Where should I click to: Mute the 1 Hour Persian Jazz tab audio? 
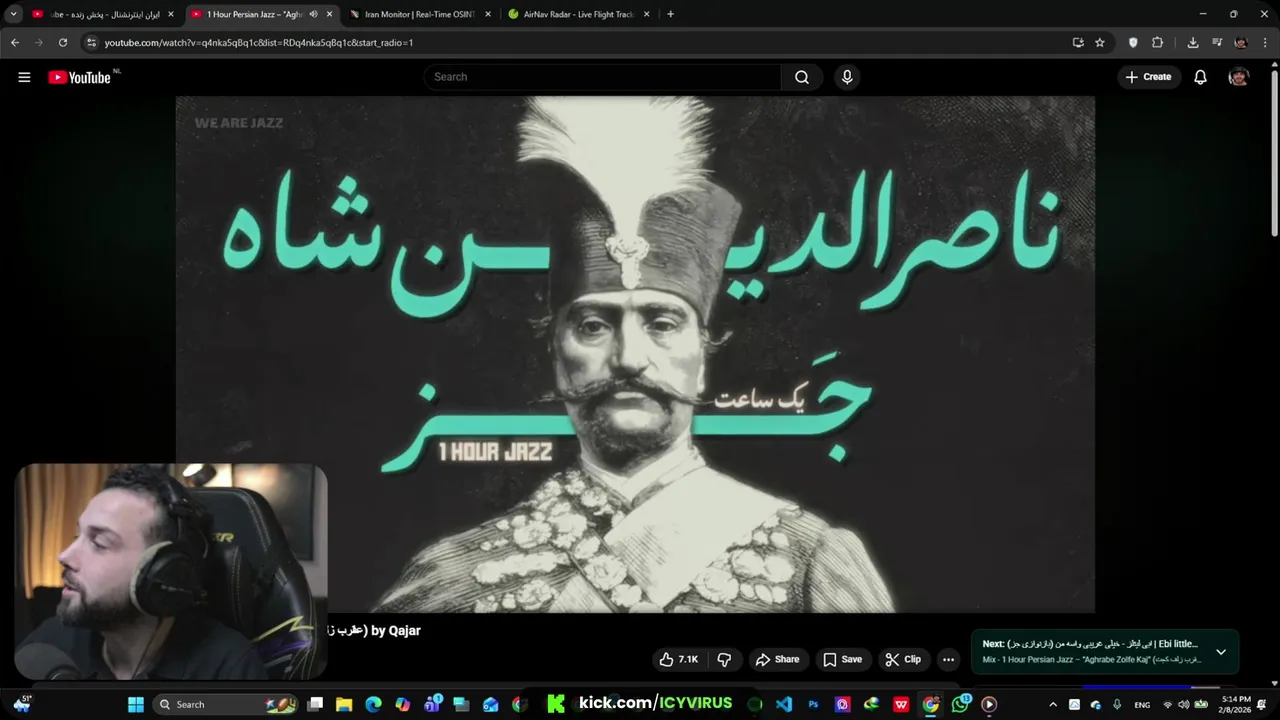pyautogui.click(x=313, y=14)
